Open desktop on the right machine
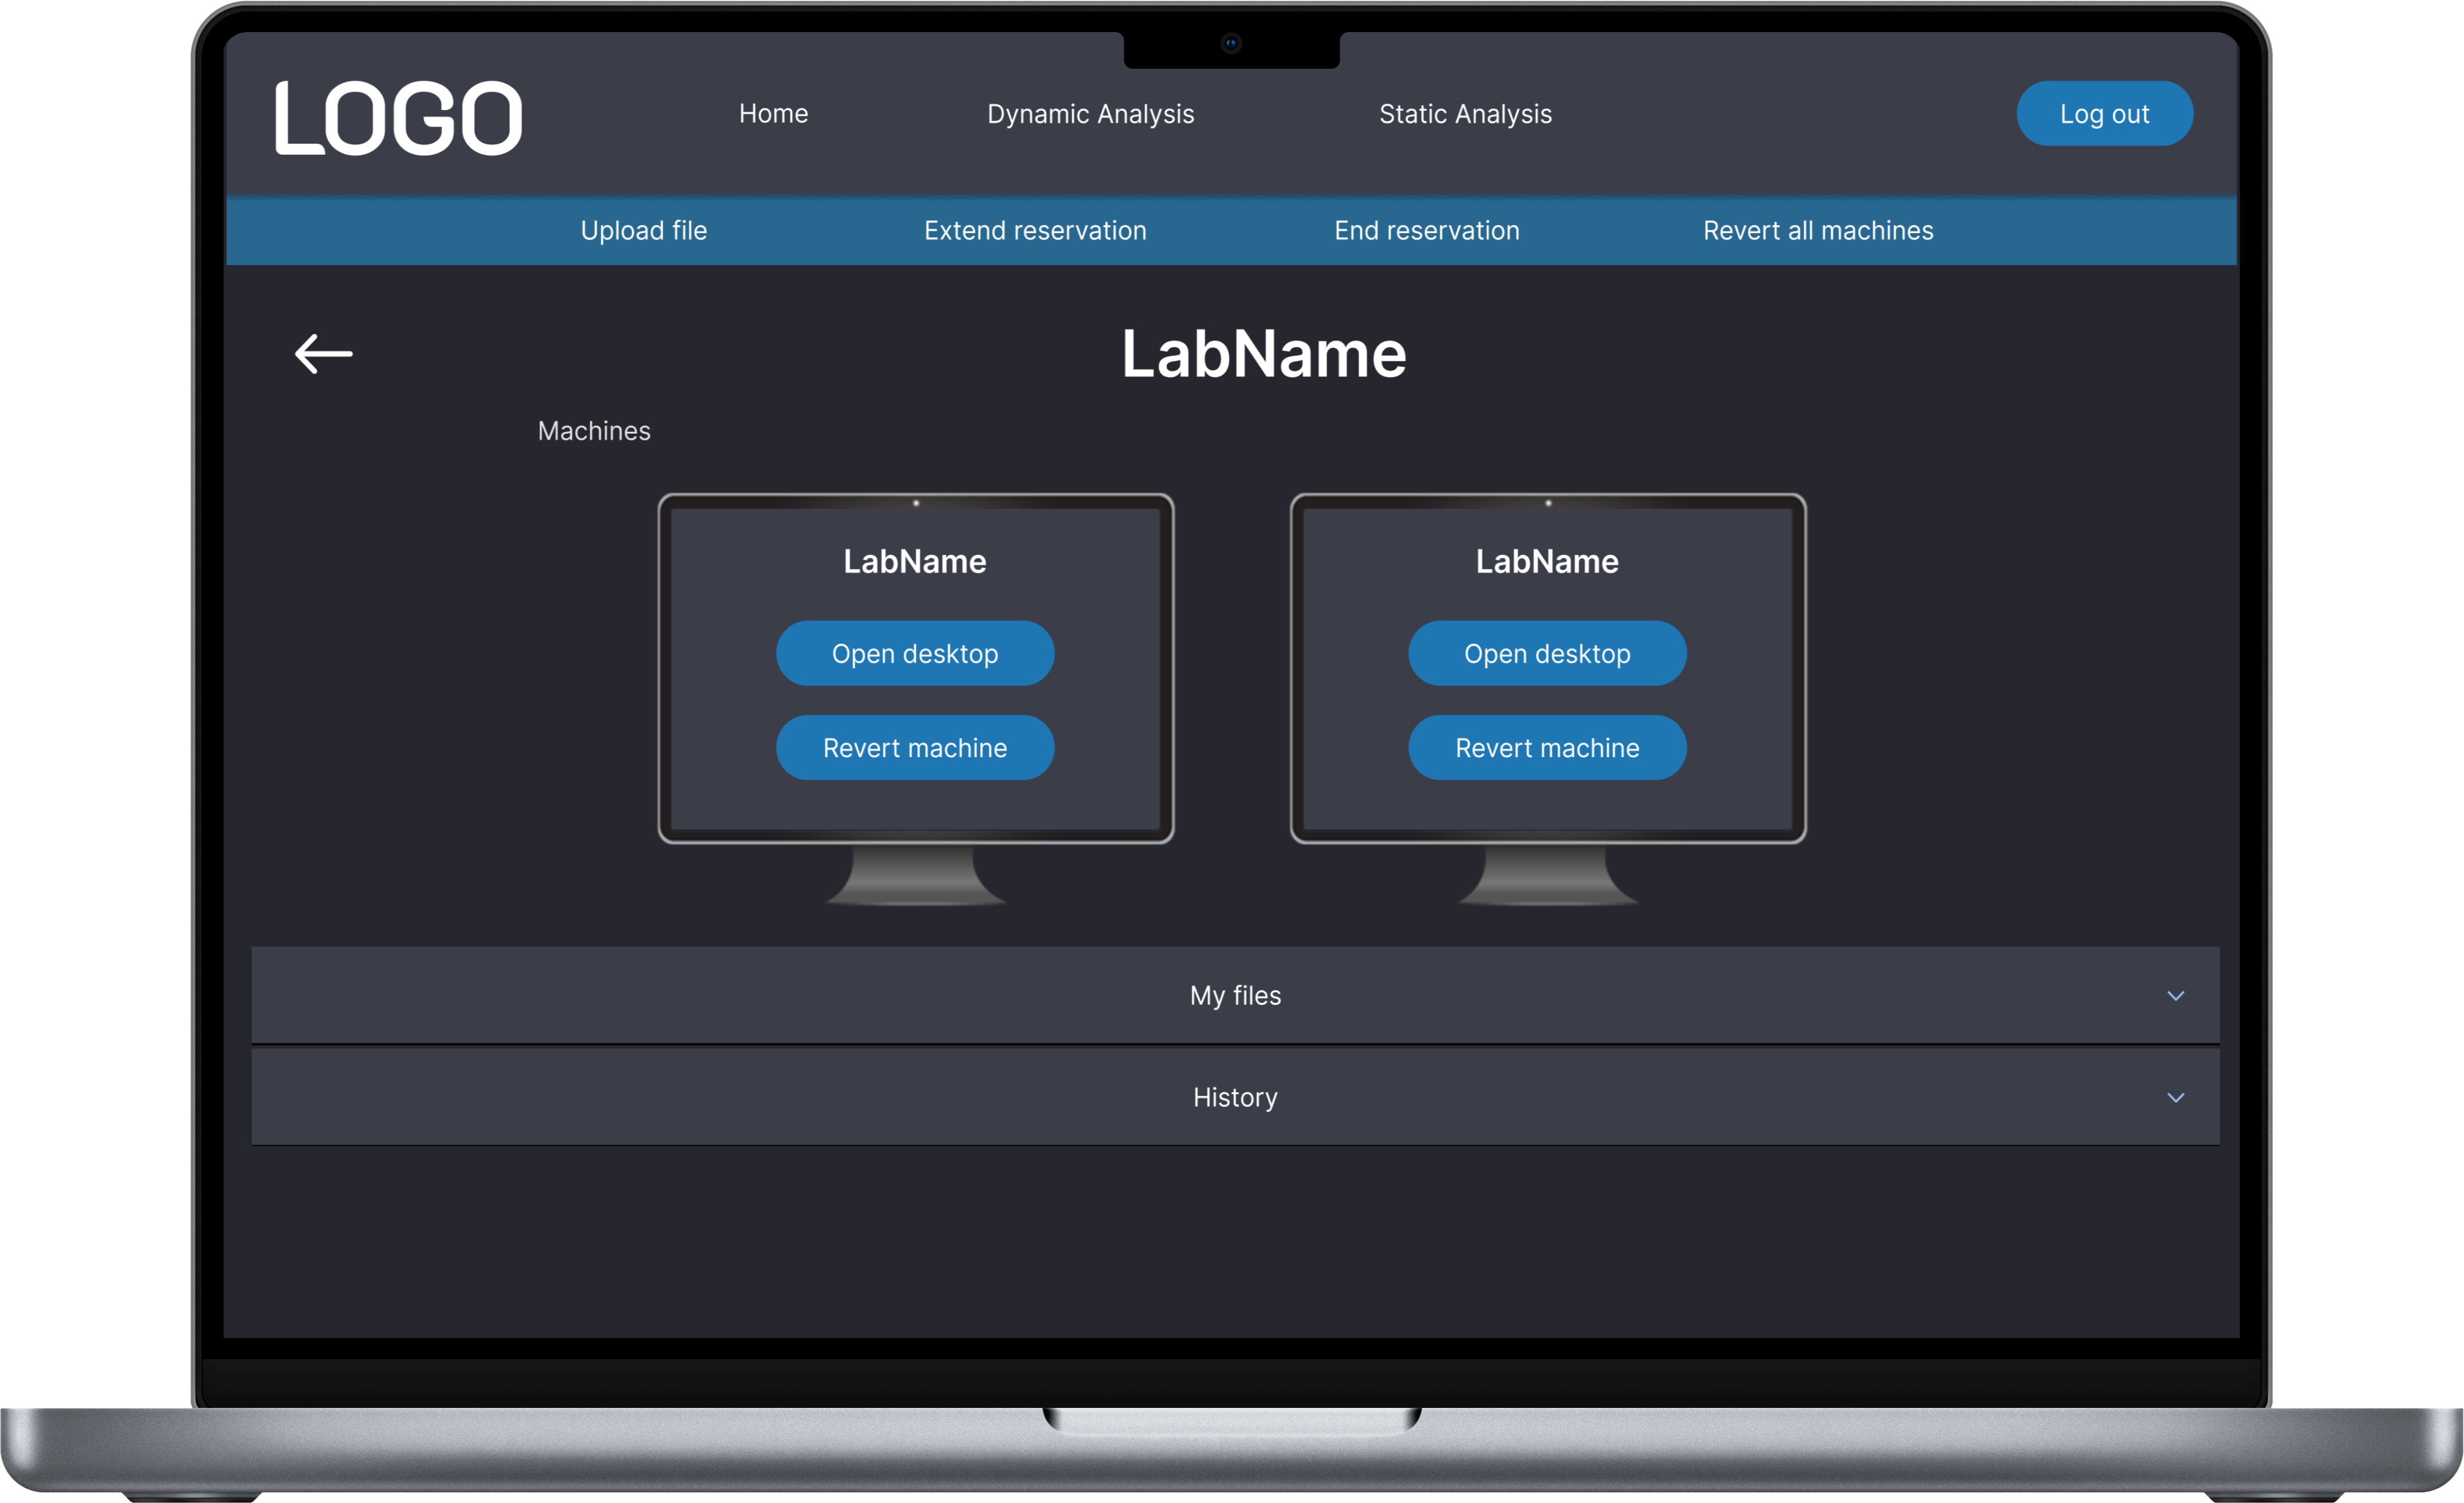The image size is (2464, 1503). click(1546, 654)
